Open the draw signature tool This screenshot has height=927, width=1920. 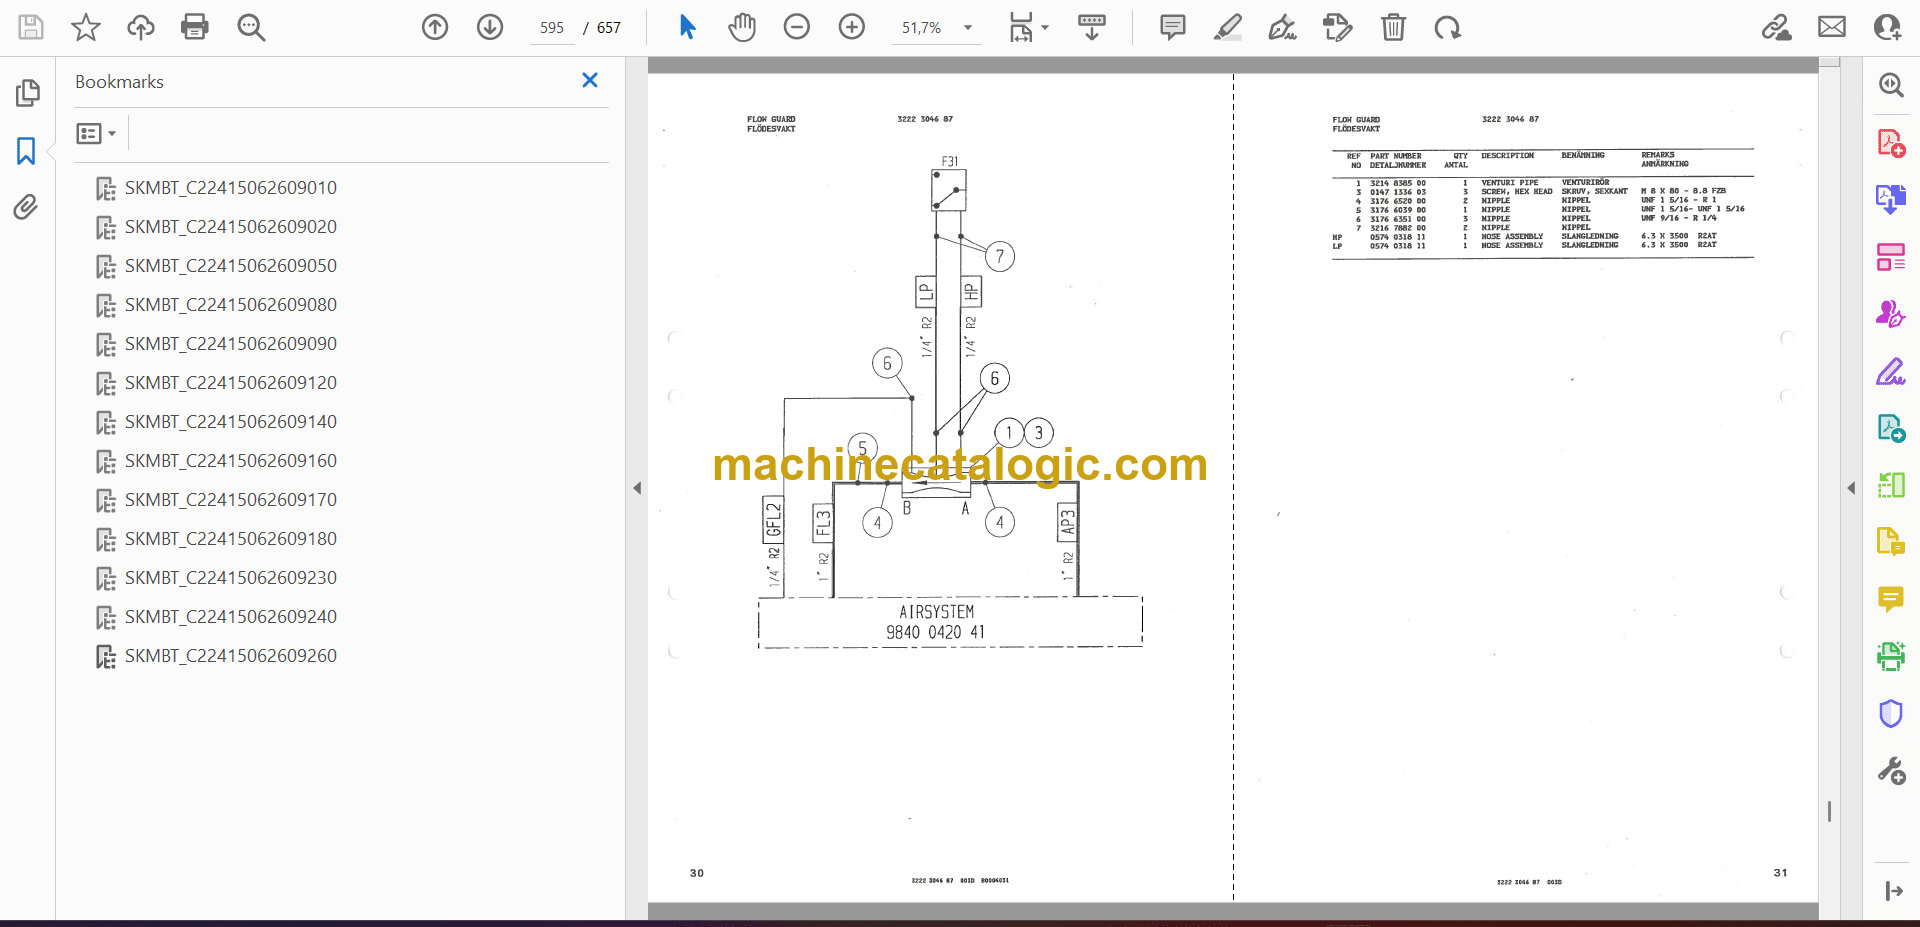click(1283, 27)
